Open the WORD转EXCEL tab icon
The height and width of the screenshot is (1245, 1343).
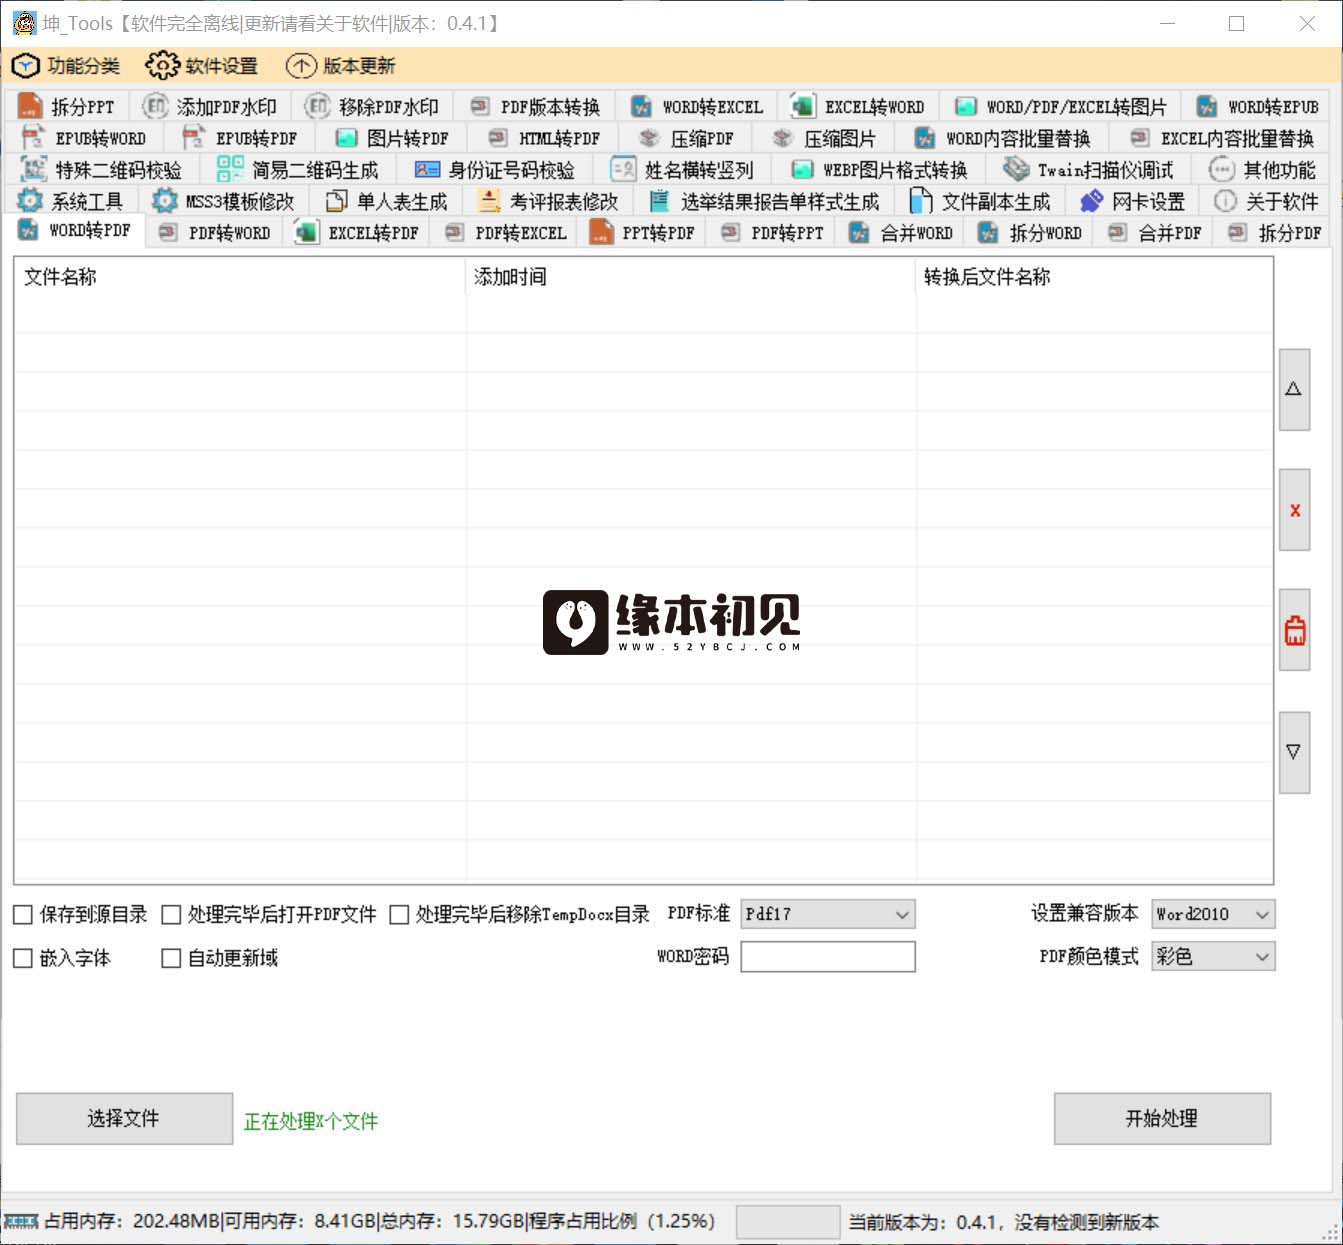[642, 106]
